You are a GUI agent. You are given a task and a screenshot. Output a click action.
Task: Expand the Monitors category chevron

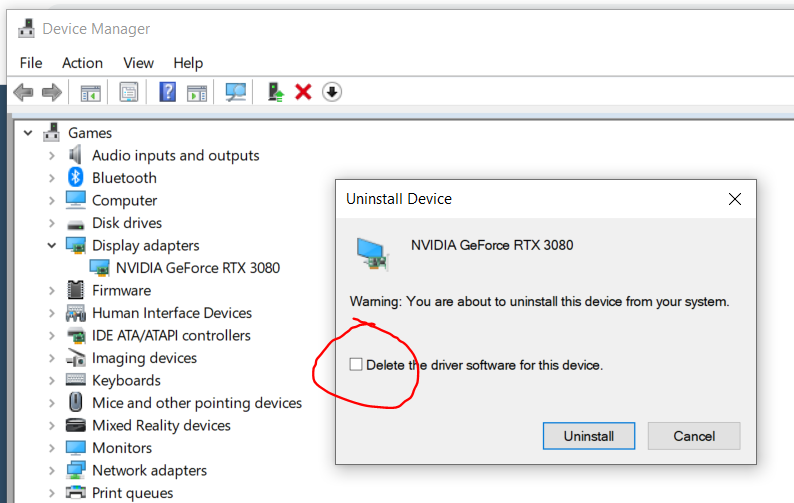(52, 448)
